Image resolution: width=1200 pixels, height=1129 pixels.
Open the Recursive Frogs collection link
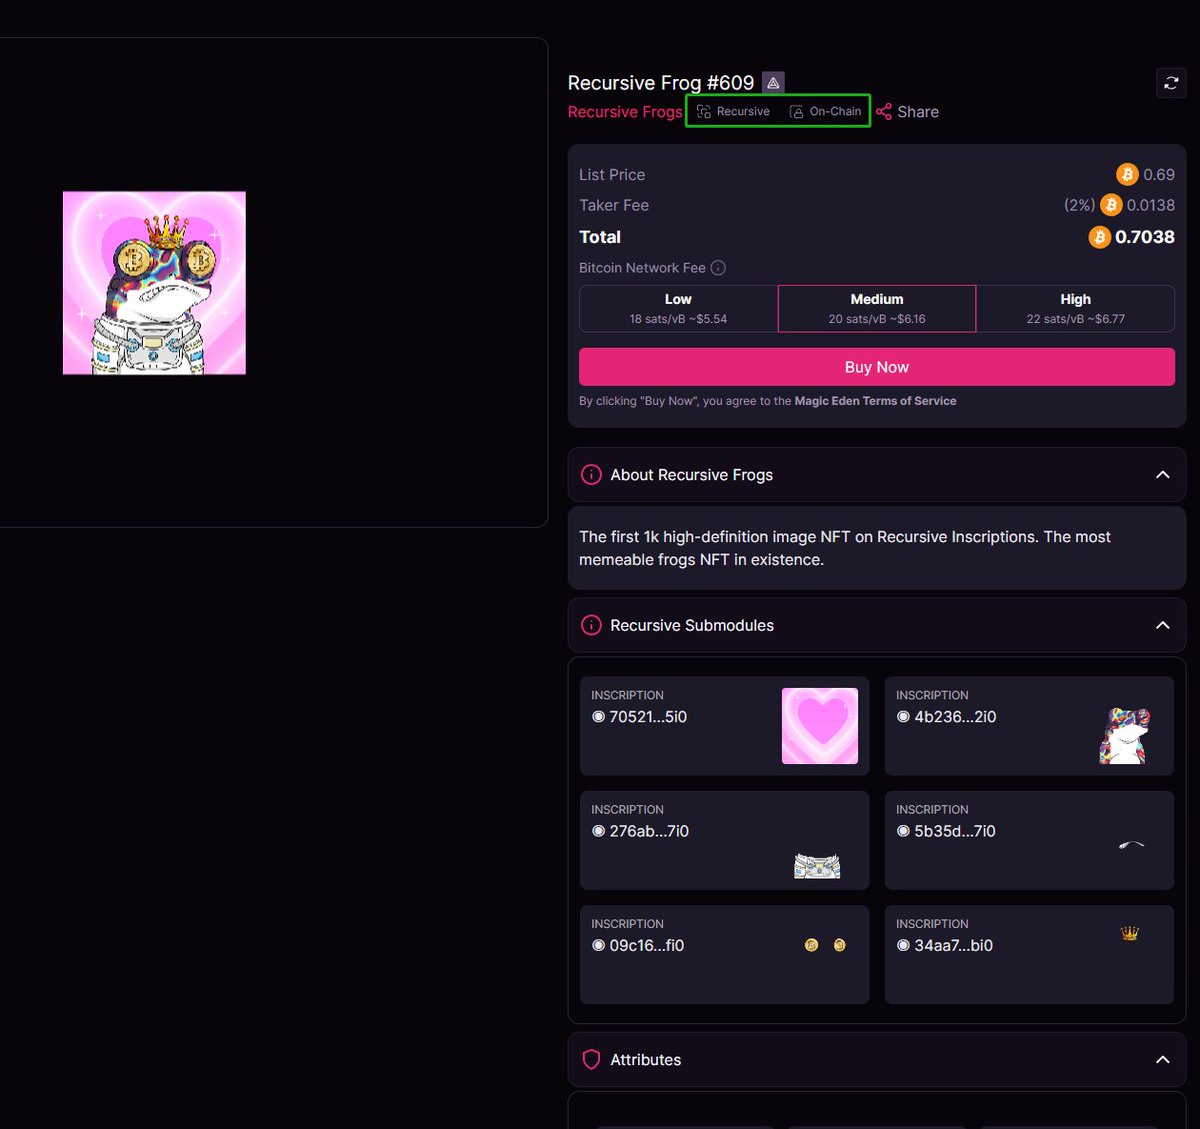tap(625, 112)
